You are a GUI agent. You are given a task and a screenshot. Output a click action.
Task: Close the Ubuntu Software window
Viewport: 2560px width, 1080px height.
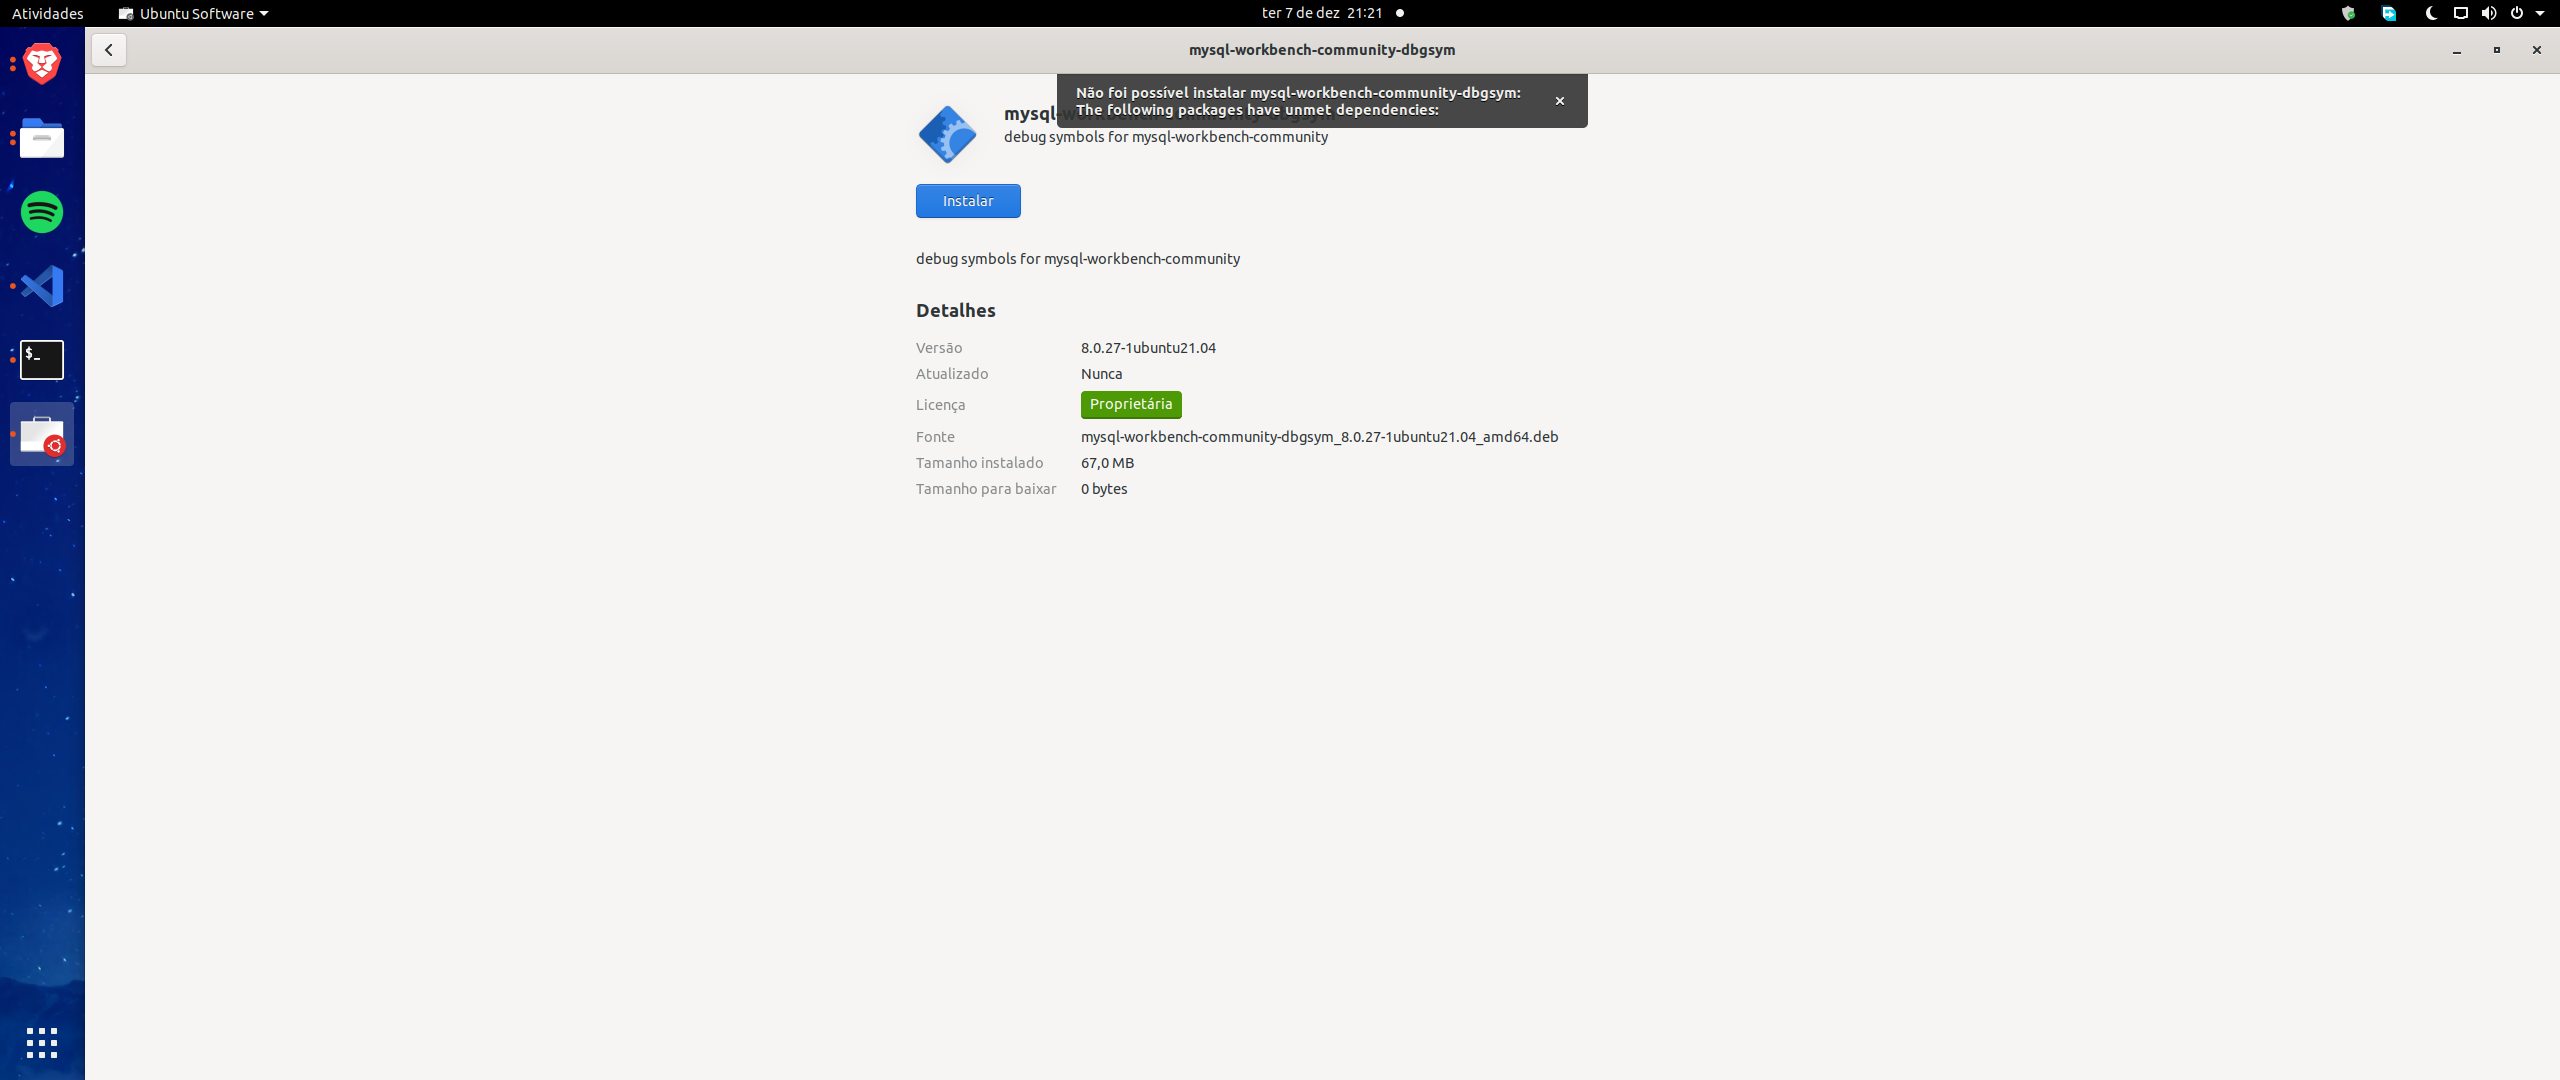tap(2536, 50)
